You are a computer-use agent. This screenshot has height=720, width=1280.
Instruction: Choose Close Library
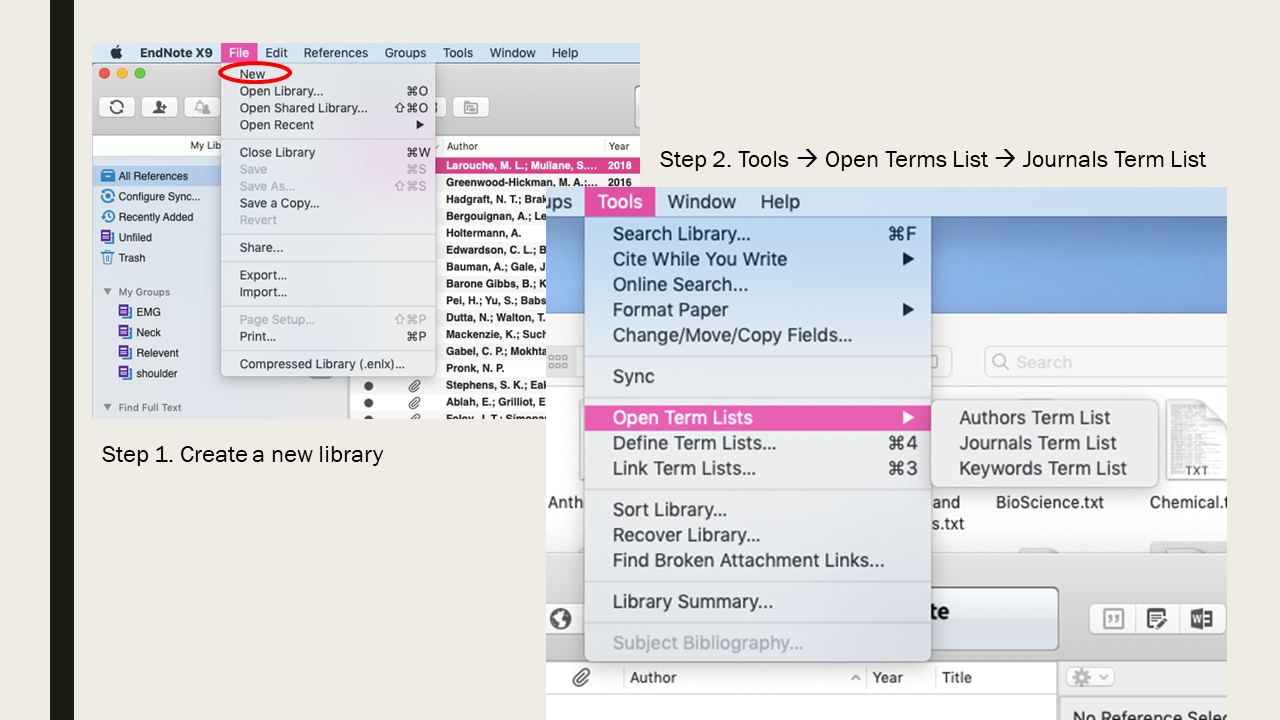coord(328,152)
